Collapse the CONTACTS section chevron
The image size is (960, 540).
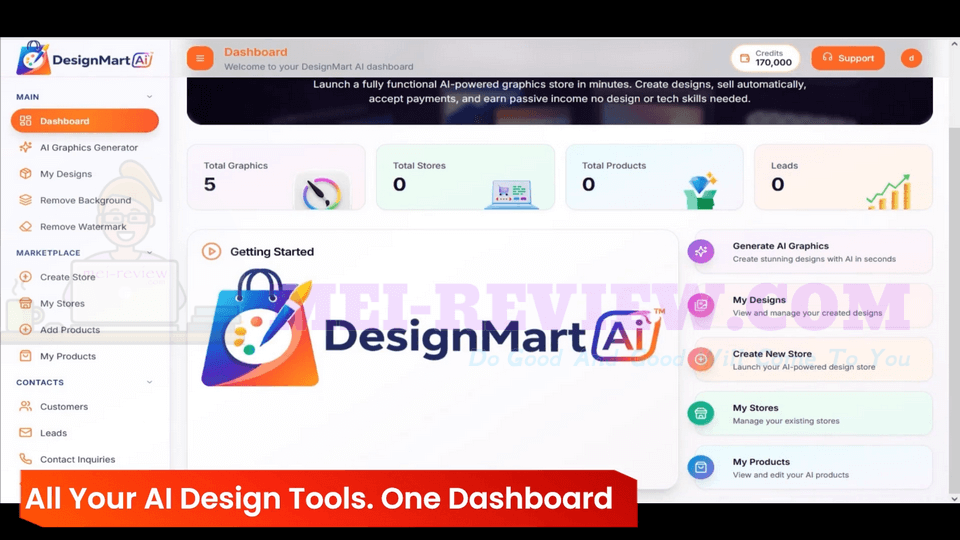[149, 382]
